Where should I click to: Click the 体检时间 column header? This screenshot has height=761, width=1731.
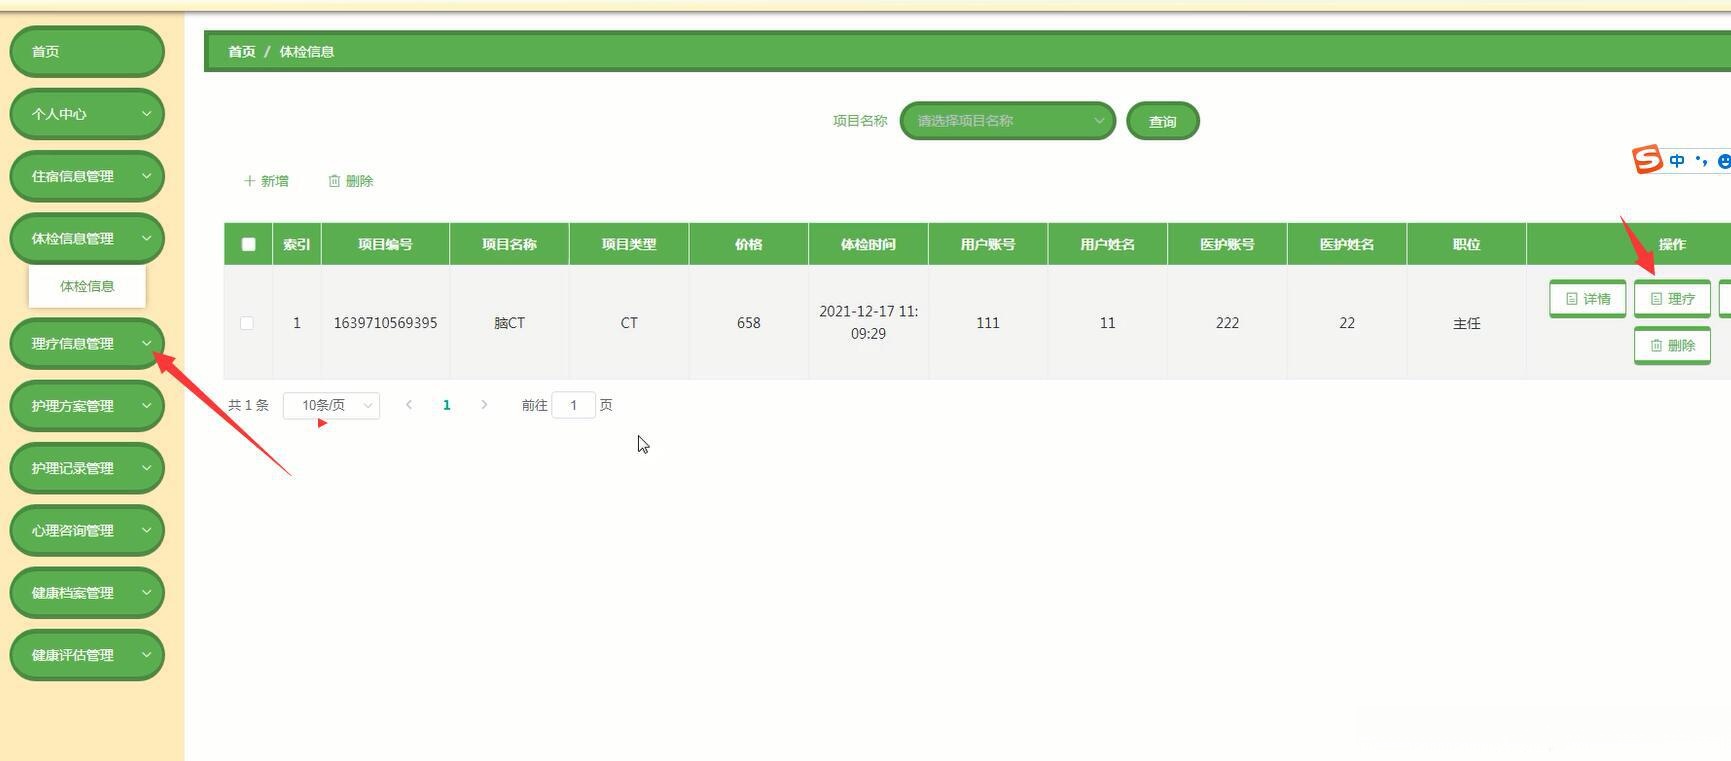pos(868,244)
